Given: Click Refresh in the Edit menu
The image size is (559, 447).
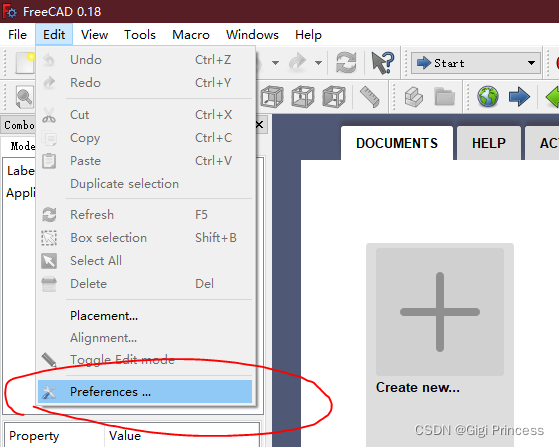Looking at the screenshot, I should 145,215.
